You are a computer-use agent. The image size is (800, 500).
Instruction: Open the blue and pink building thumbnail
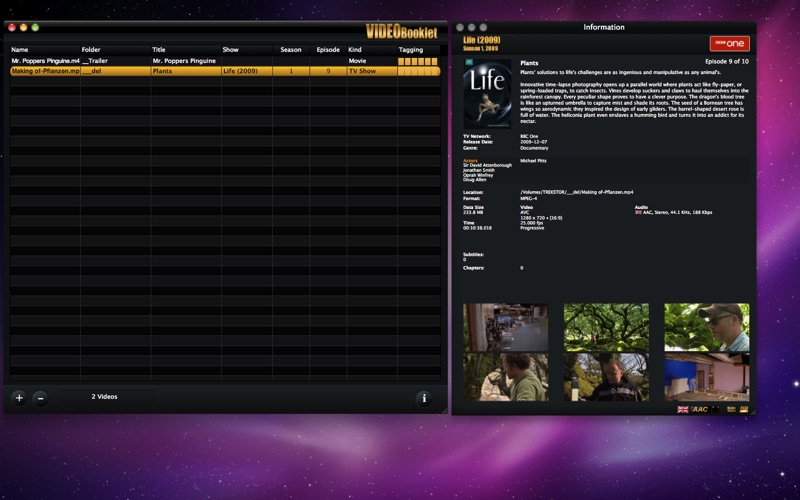tap(707, 377)
